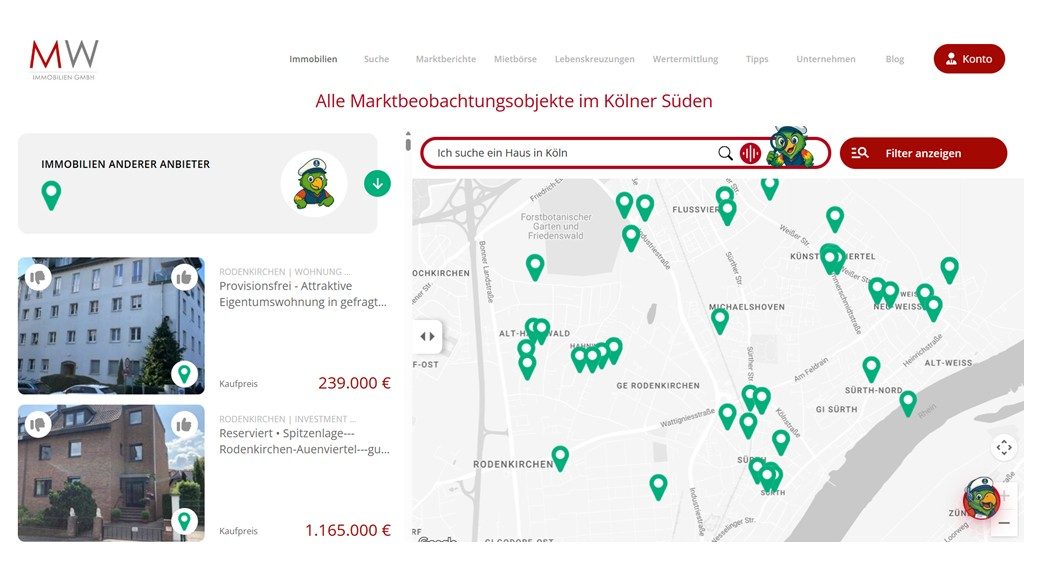1044x587 pixels.
Task: Open 'Reserviert • Spitzenlage' listing title
Action: (304, 441)
